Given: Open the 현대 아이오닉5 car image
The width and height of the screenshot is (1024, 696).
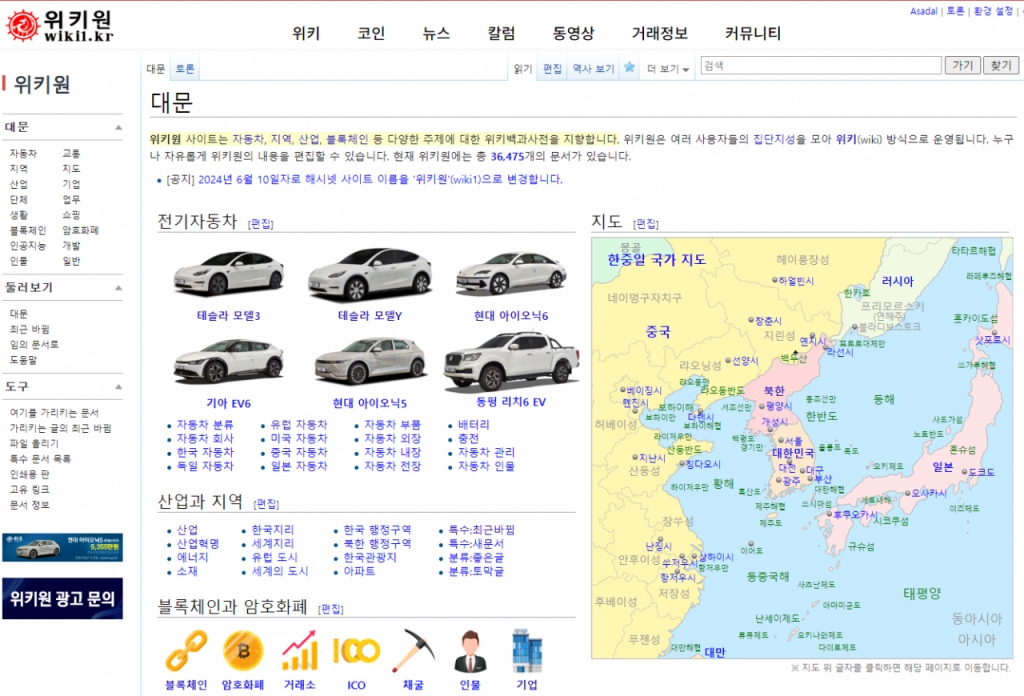Looking at the screenshot, I should [370, 361].
